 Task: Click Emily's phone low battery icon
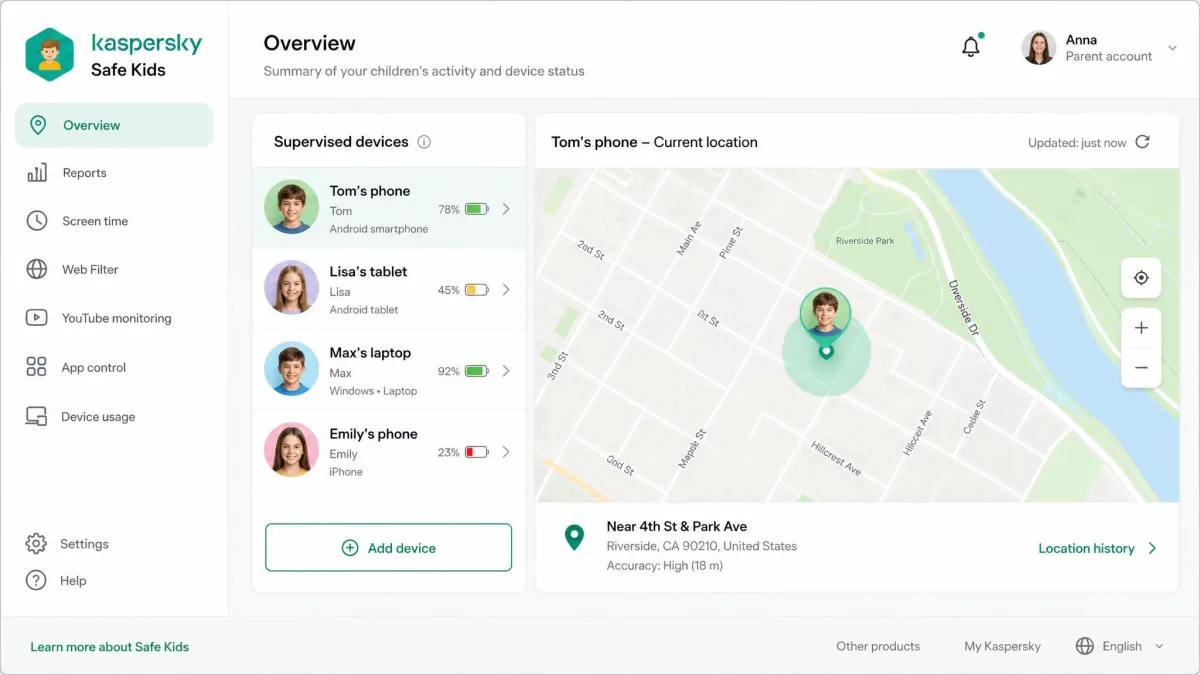tap(477, 452)
